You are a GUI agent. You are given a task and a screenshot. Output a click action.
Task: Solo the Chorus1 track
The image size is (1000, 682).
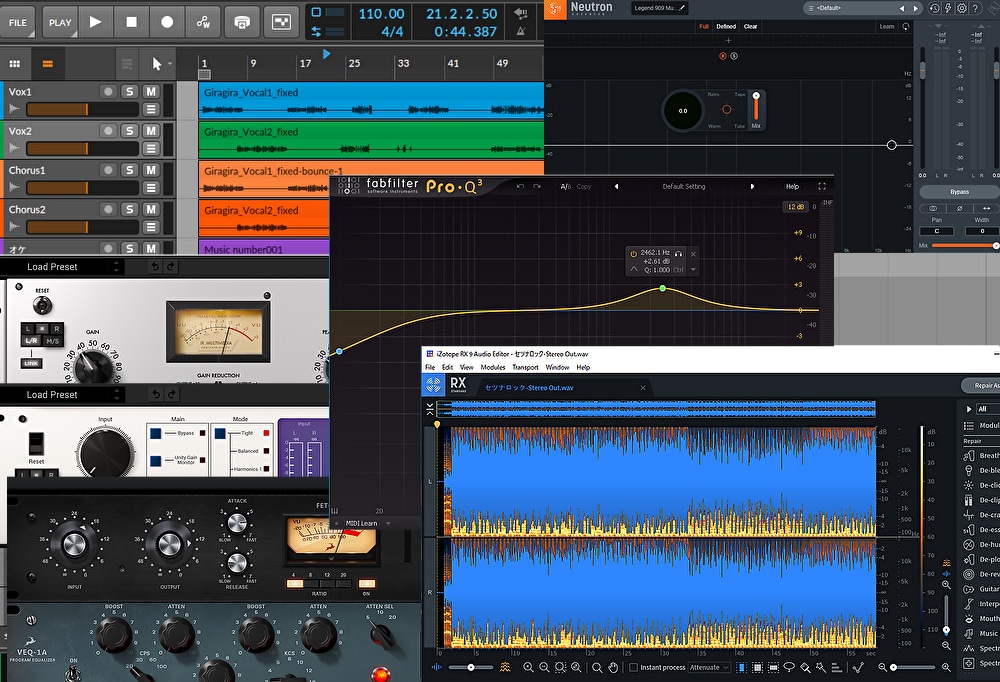click(x=130, y=170)
